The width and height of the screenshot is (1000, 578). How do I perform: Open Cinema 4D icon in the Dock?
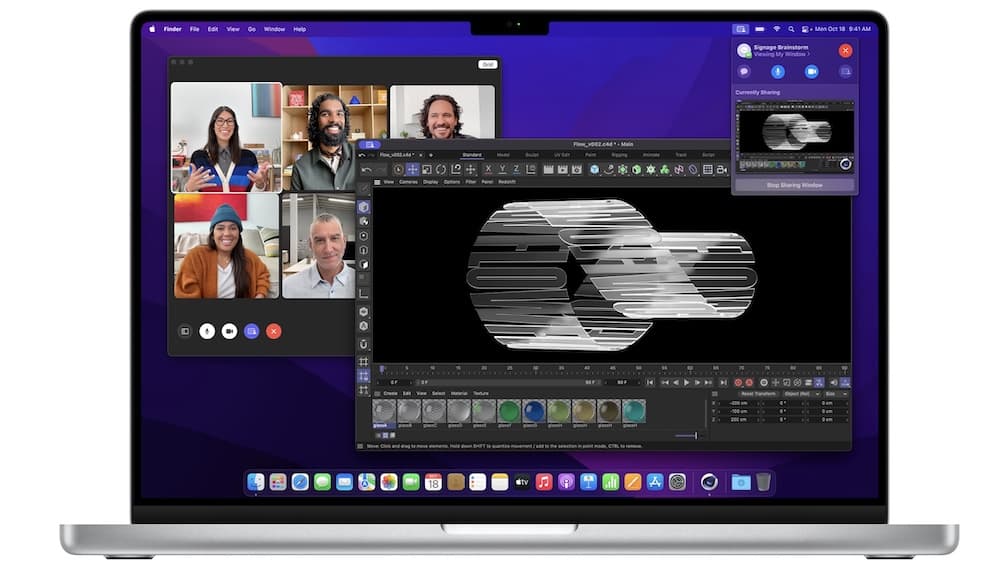click(709, 482)
